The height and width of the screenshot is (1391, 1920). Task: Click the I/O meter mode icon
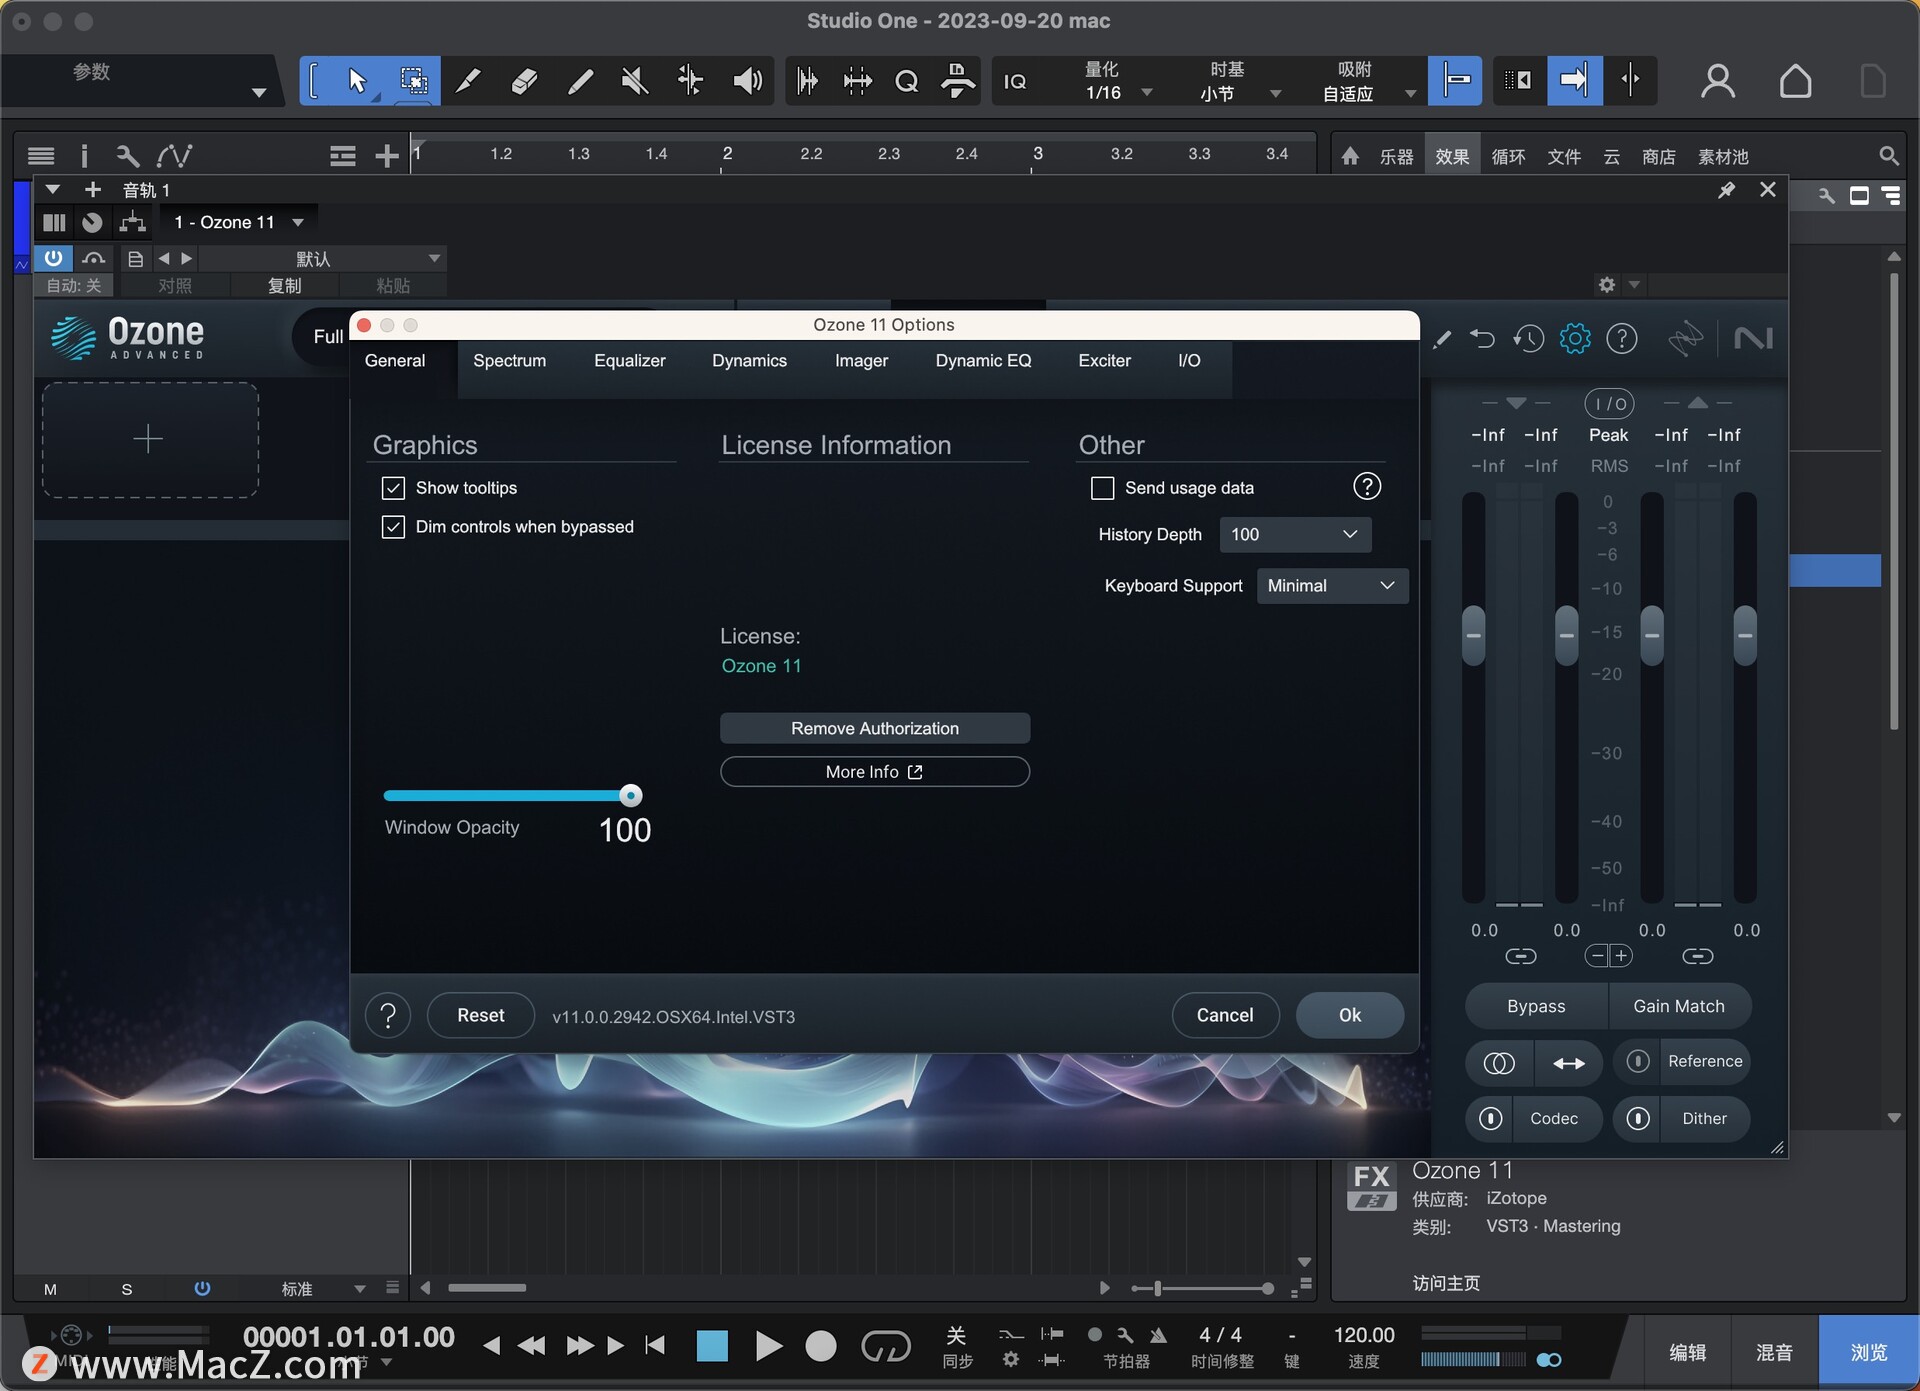tap(1609, 404)
